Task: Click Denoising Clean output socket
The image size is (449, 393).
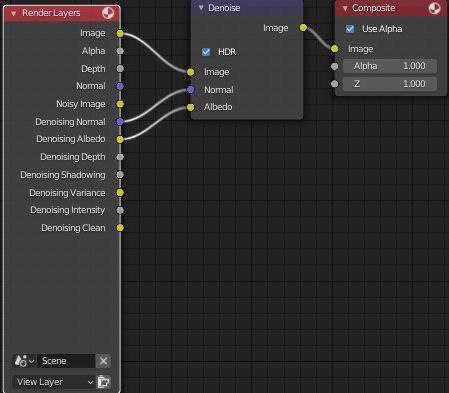Action: [x=120, y=228]
